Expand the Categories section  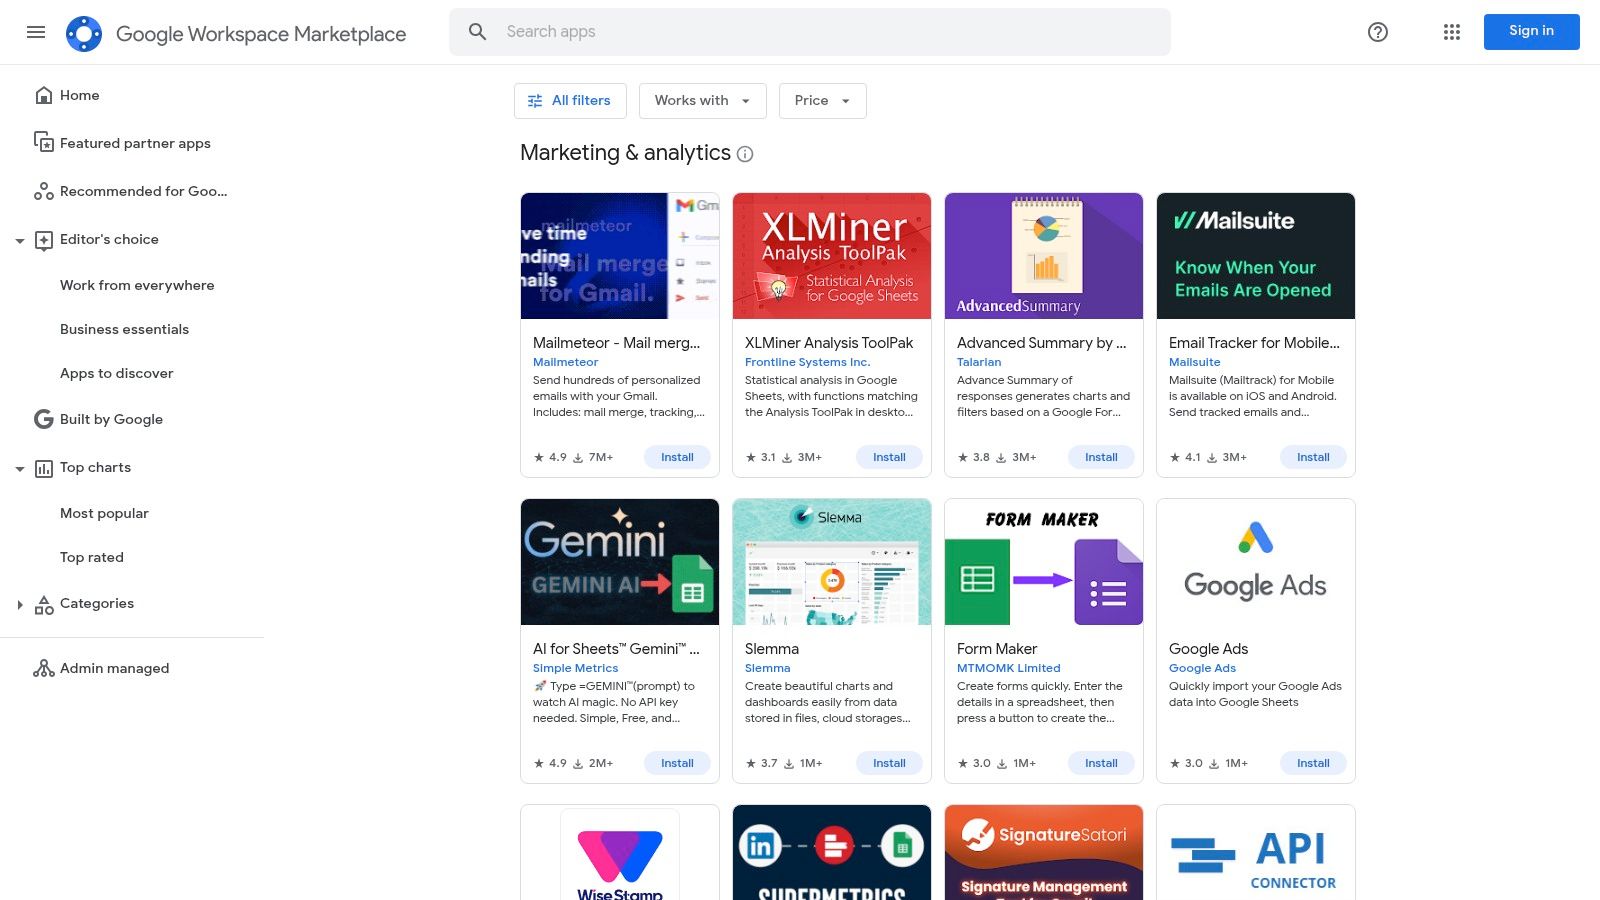(20, 603)
